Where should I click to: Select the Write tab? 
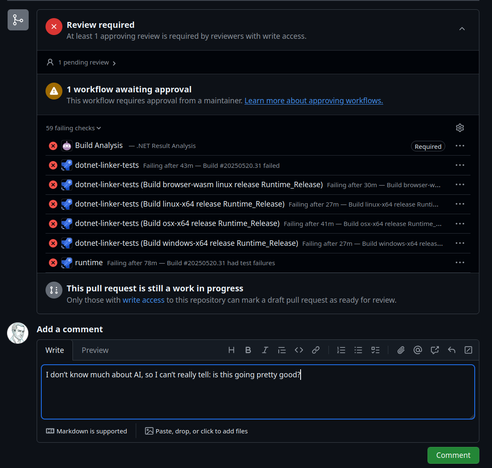(55, 350)
